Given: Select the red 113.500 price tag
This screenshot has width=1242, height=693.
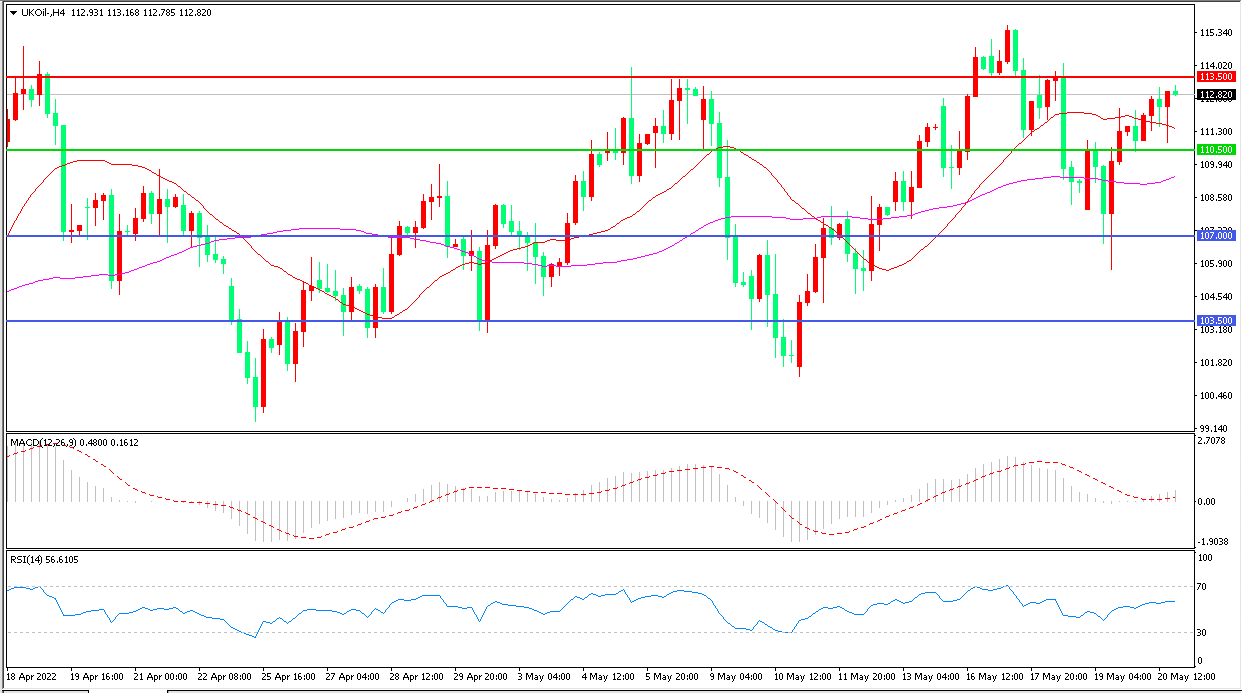Looking at the screenshot, I should pos(1216,77).
